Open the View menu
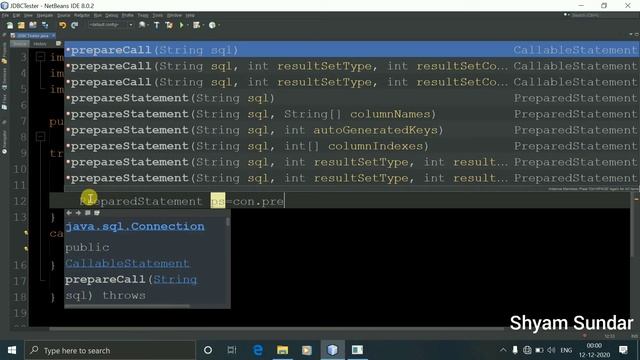This screenshot has width=640, height=360. point(28,15)
